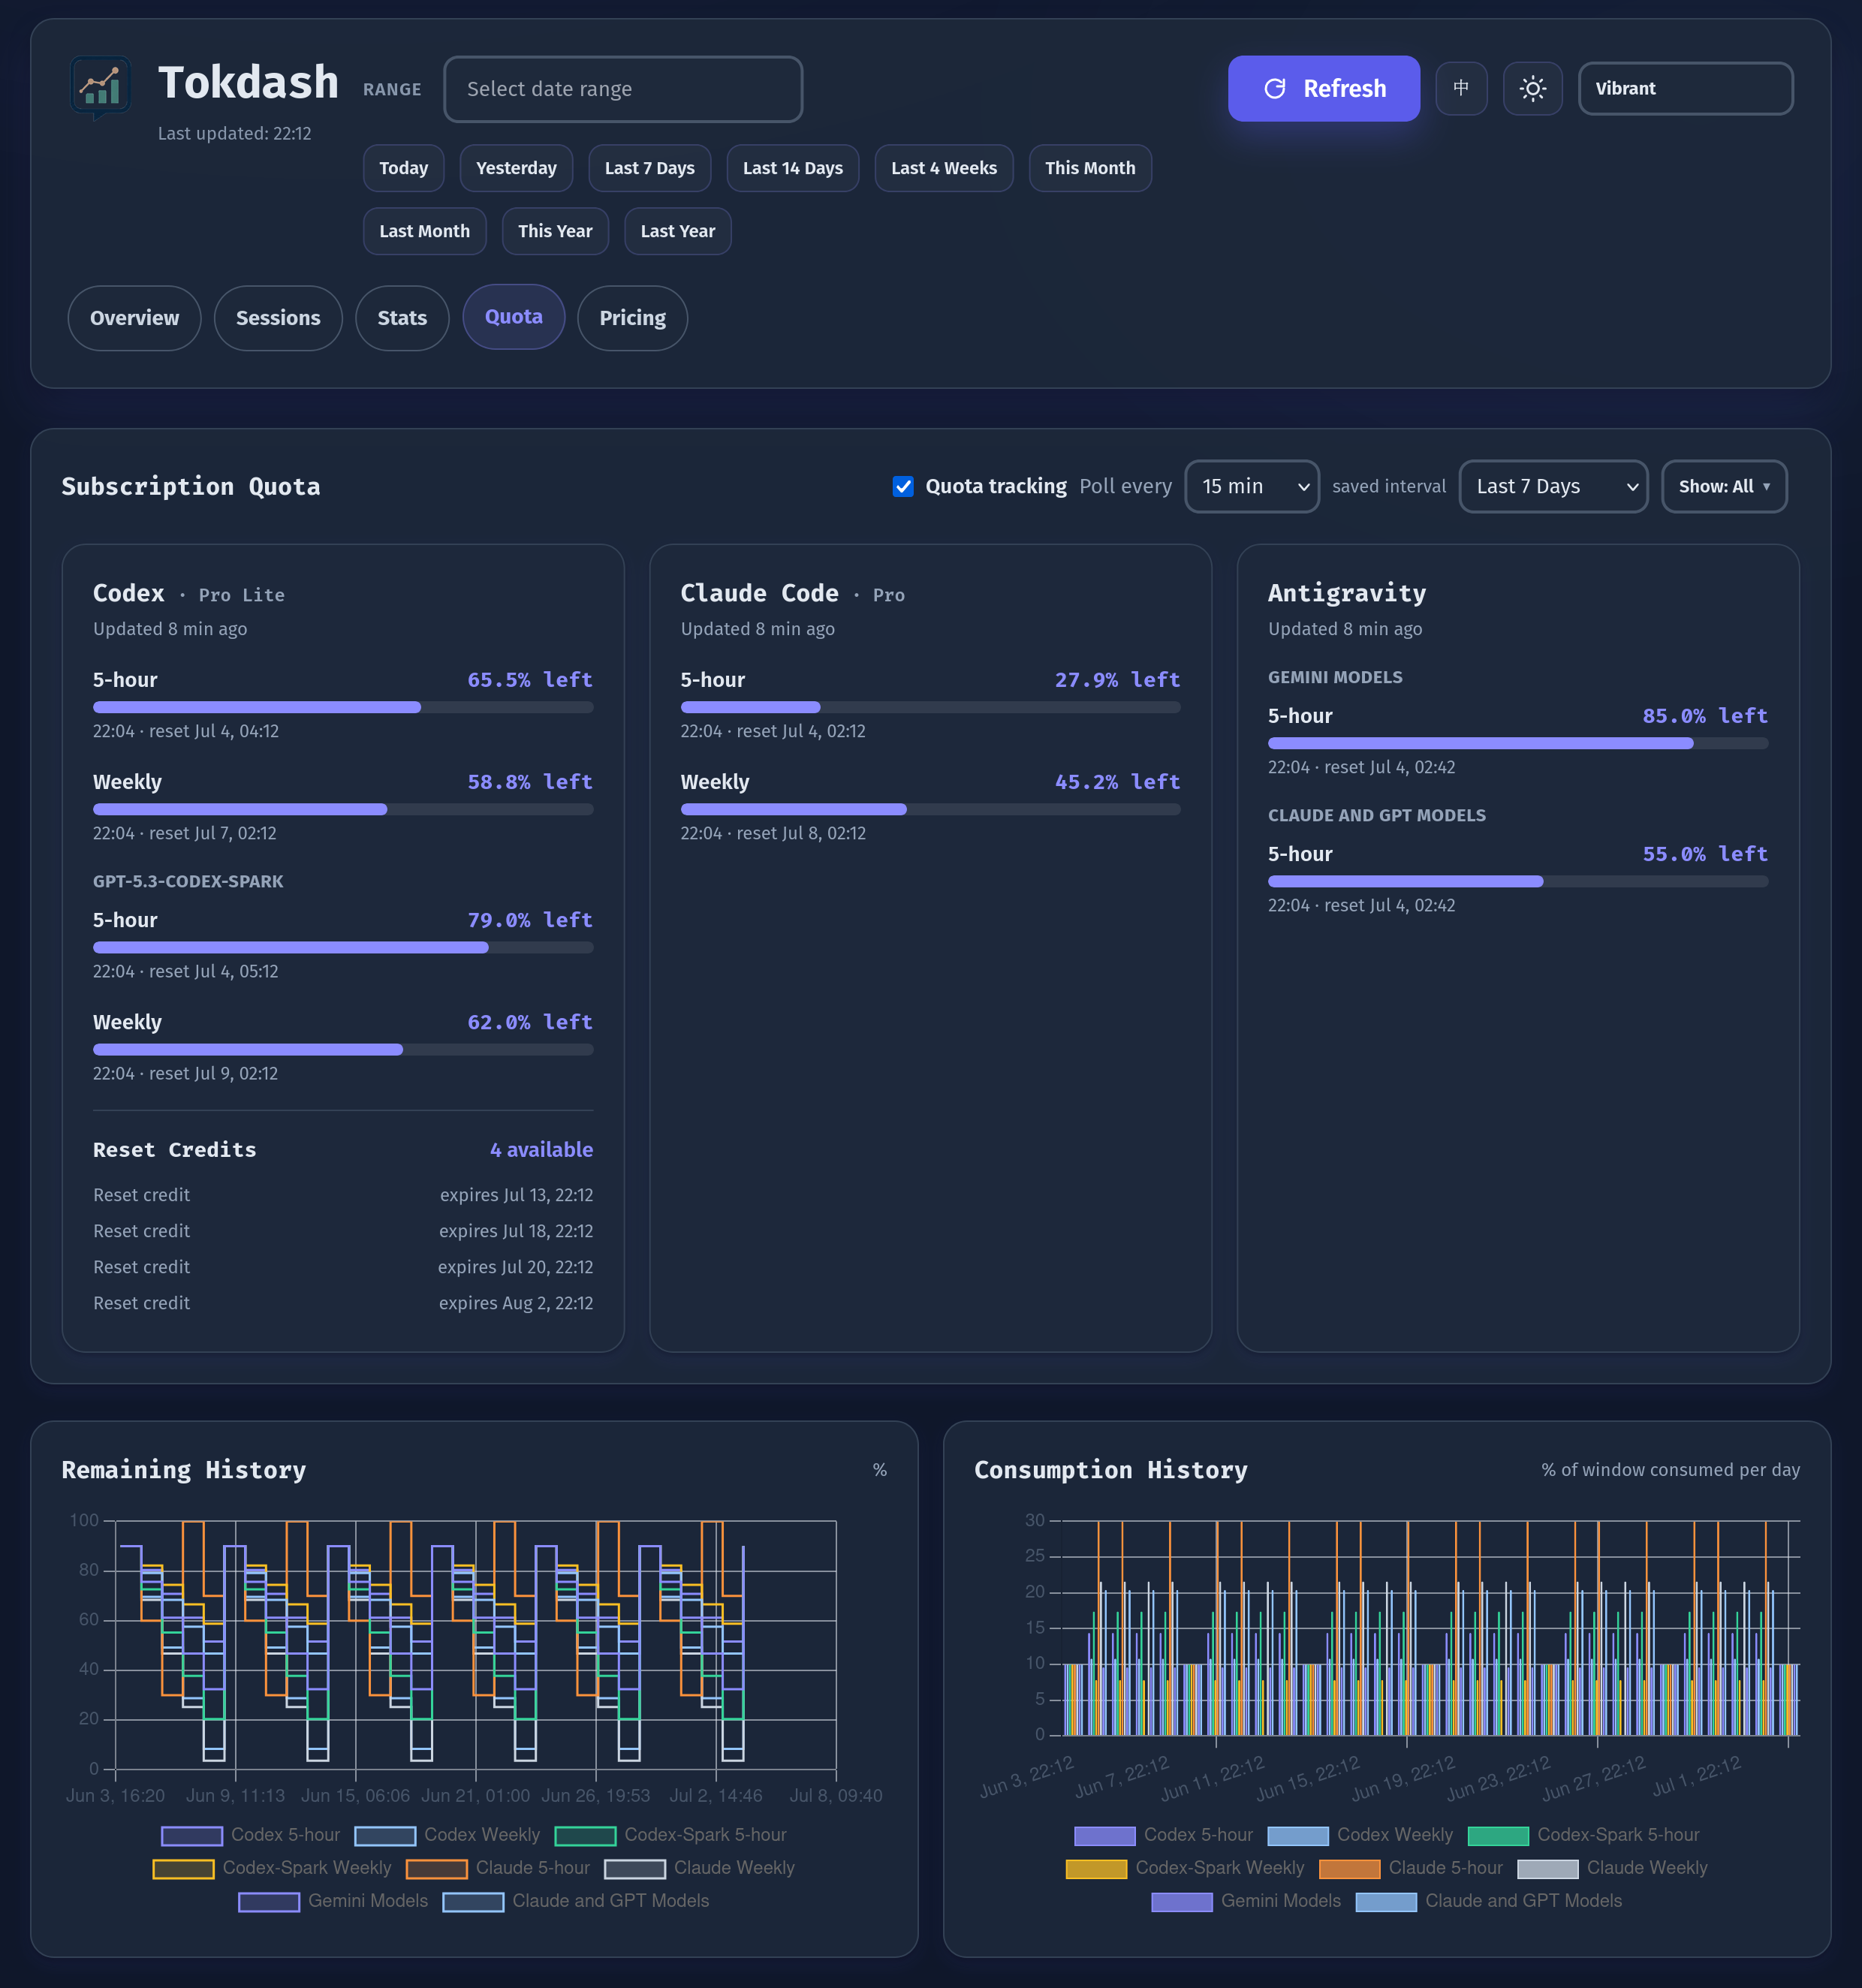Screen dimensions: 1862x1988
Task: Click the Remaining History chart plot
Action: click(x=476, y=1645)
